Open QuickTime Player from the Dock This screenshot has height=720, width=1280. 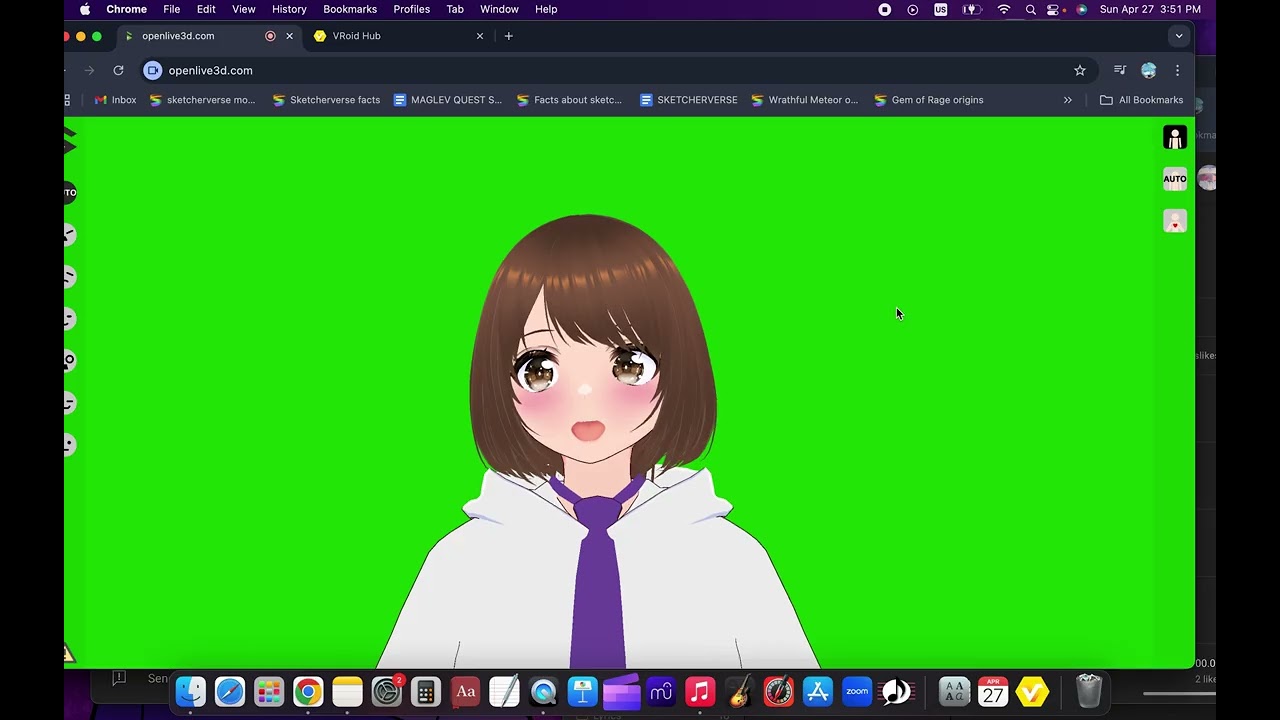544,692
